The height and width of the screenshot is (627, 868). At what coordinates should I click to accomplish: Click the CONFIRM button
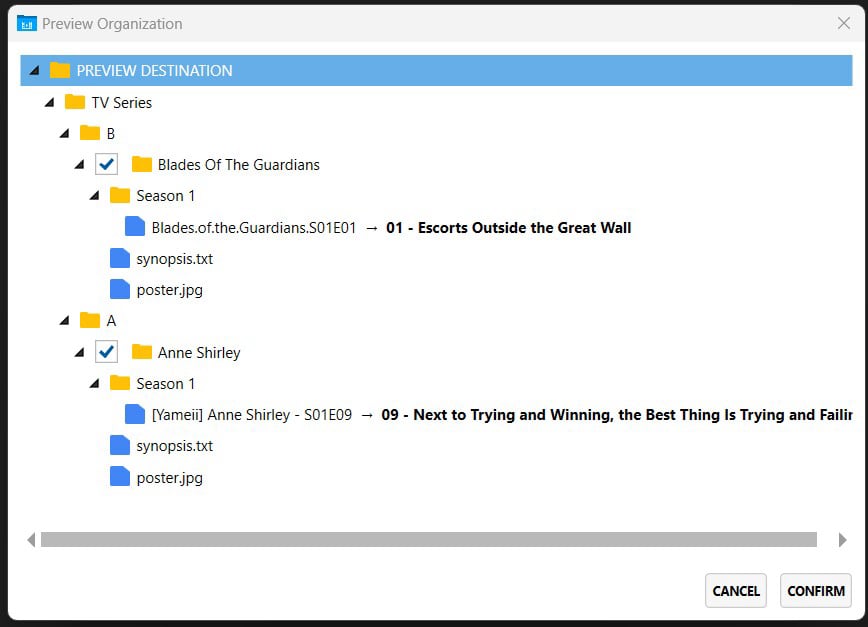point(816,590)
